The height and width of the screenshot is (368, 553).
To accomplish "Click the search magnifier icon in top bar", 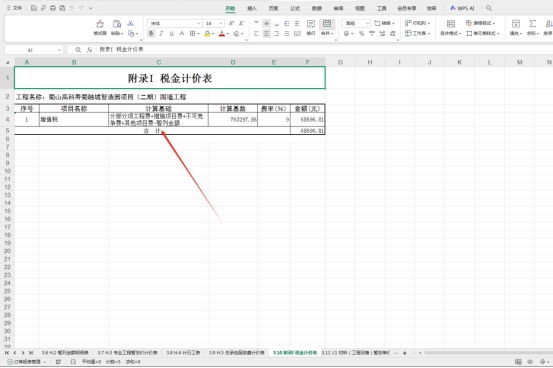I will click(489, 8).
